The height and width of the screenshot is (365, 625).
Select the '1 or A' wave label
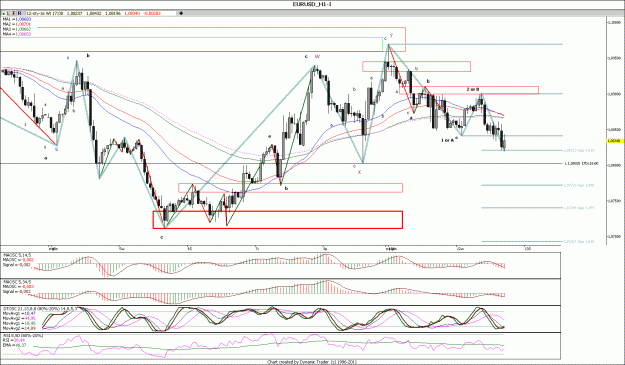pyautogui.click(x=448, y=140)
